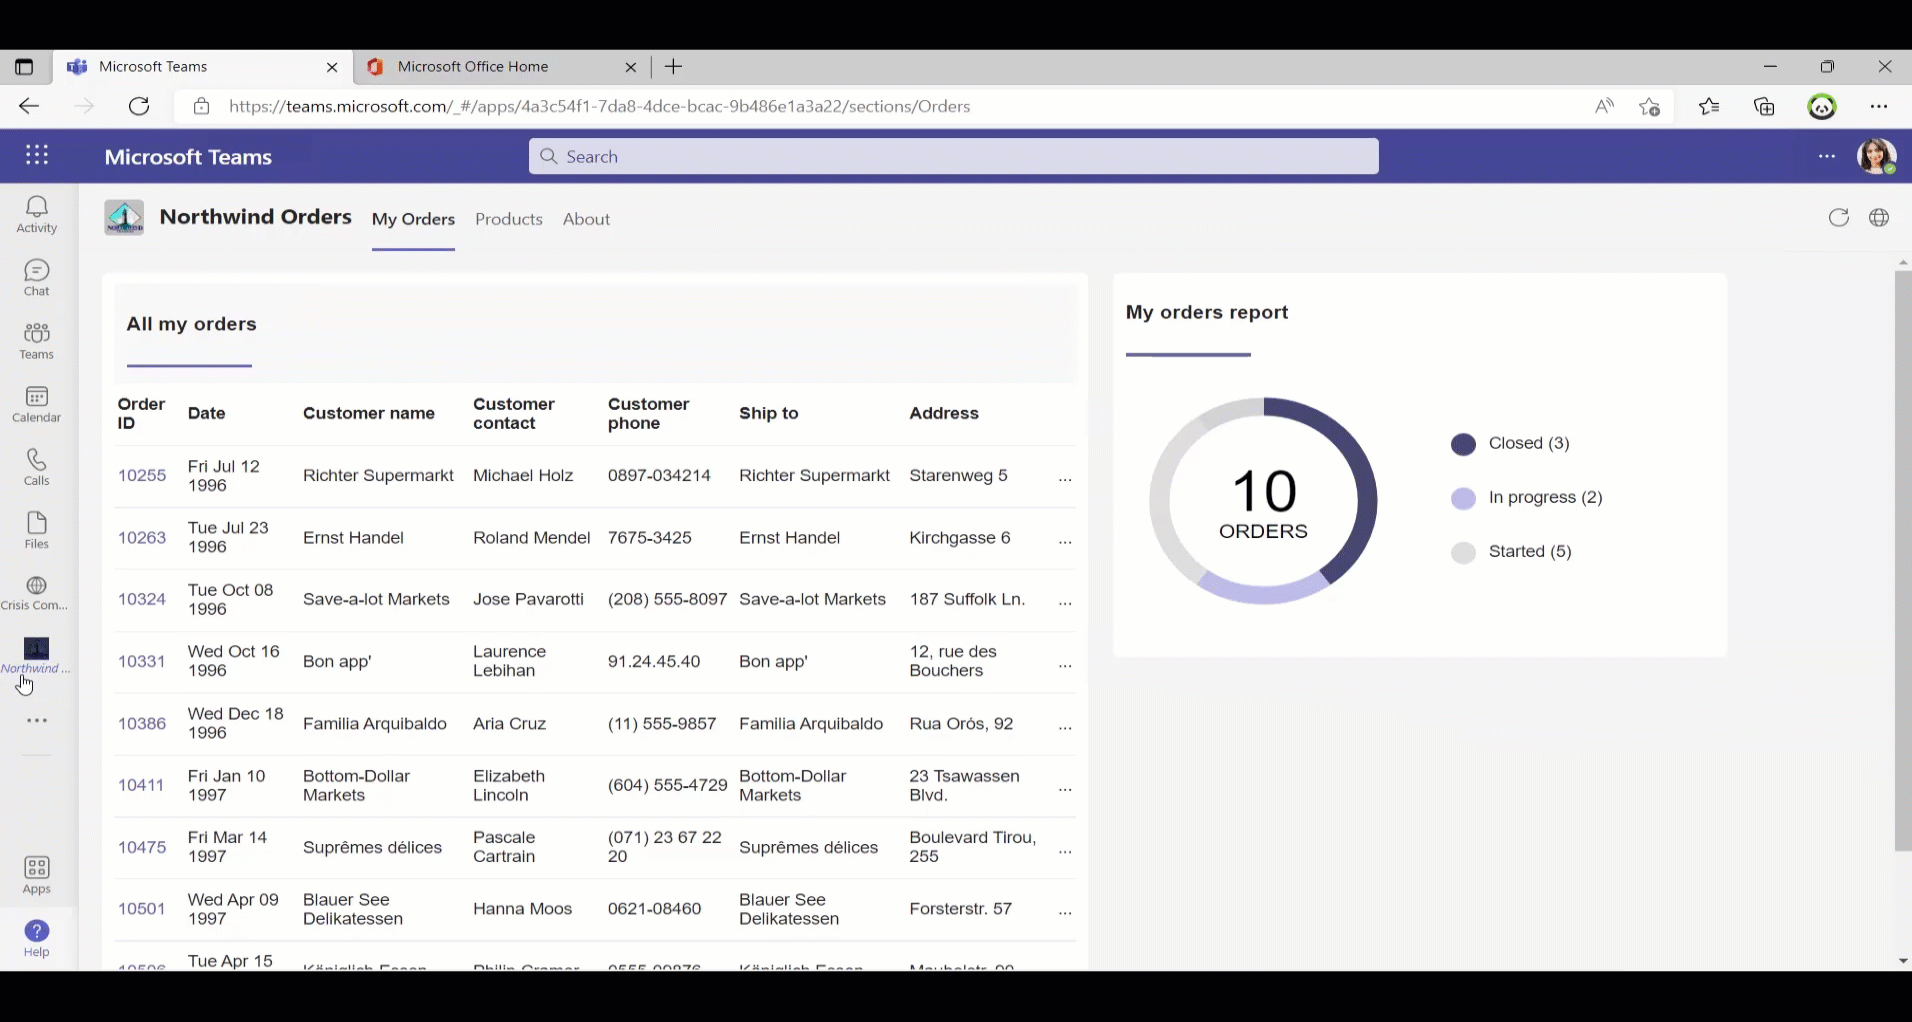Open Northwind Orders in a browser via globe icon
The height and width of the screenshot is (1022, 1912).
click(1879, 217)
